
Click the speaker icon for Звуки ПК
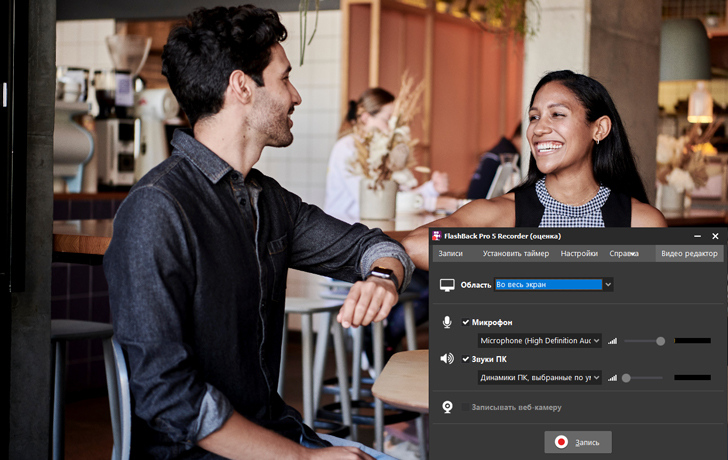447,358
